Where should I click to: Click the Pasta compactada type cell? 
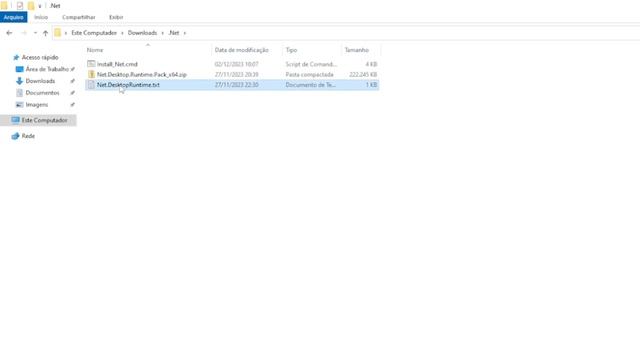coord(309,75)
